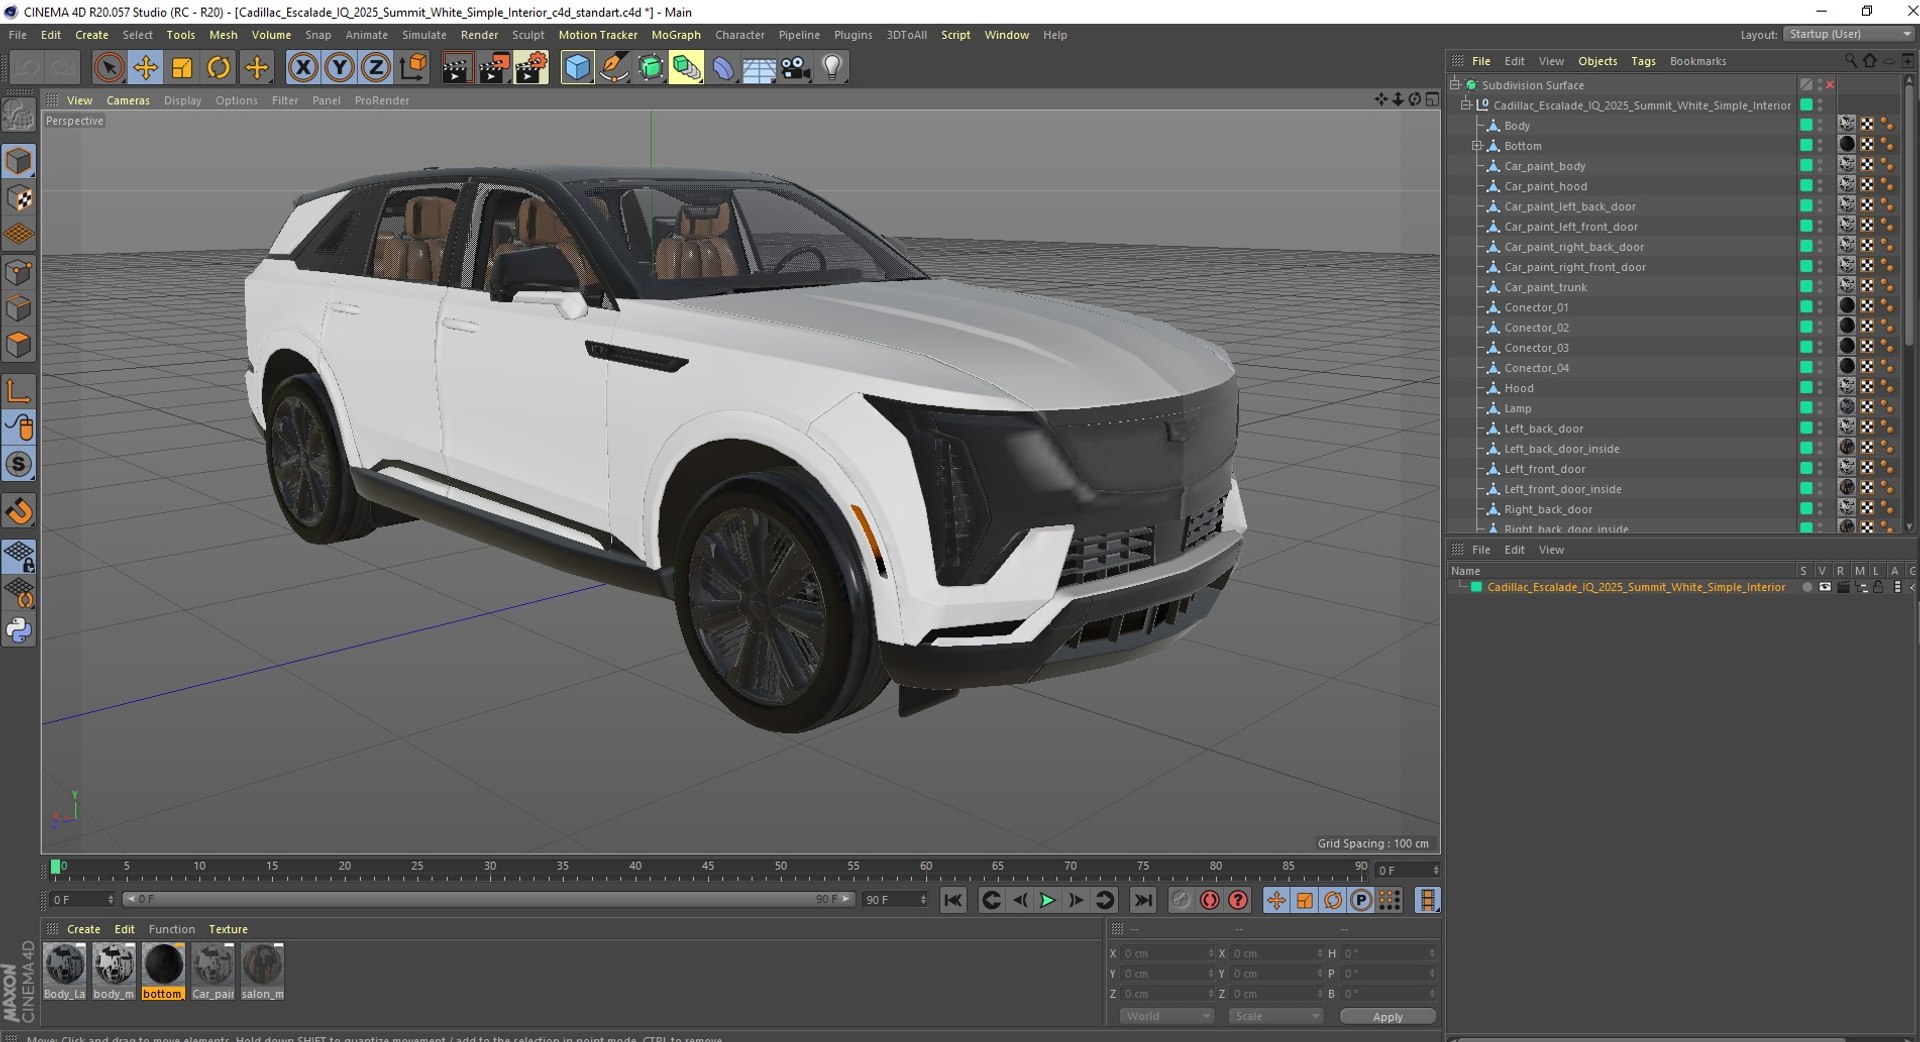Click frame 45 on the timeline ruler

[x=708, y=868]
